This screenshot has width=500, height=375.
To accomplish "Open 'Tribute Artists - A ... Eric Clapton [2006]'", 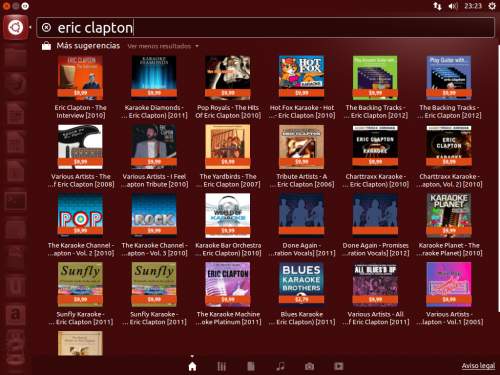I will (302, 157).
